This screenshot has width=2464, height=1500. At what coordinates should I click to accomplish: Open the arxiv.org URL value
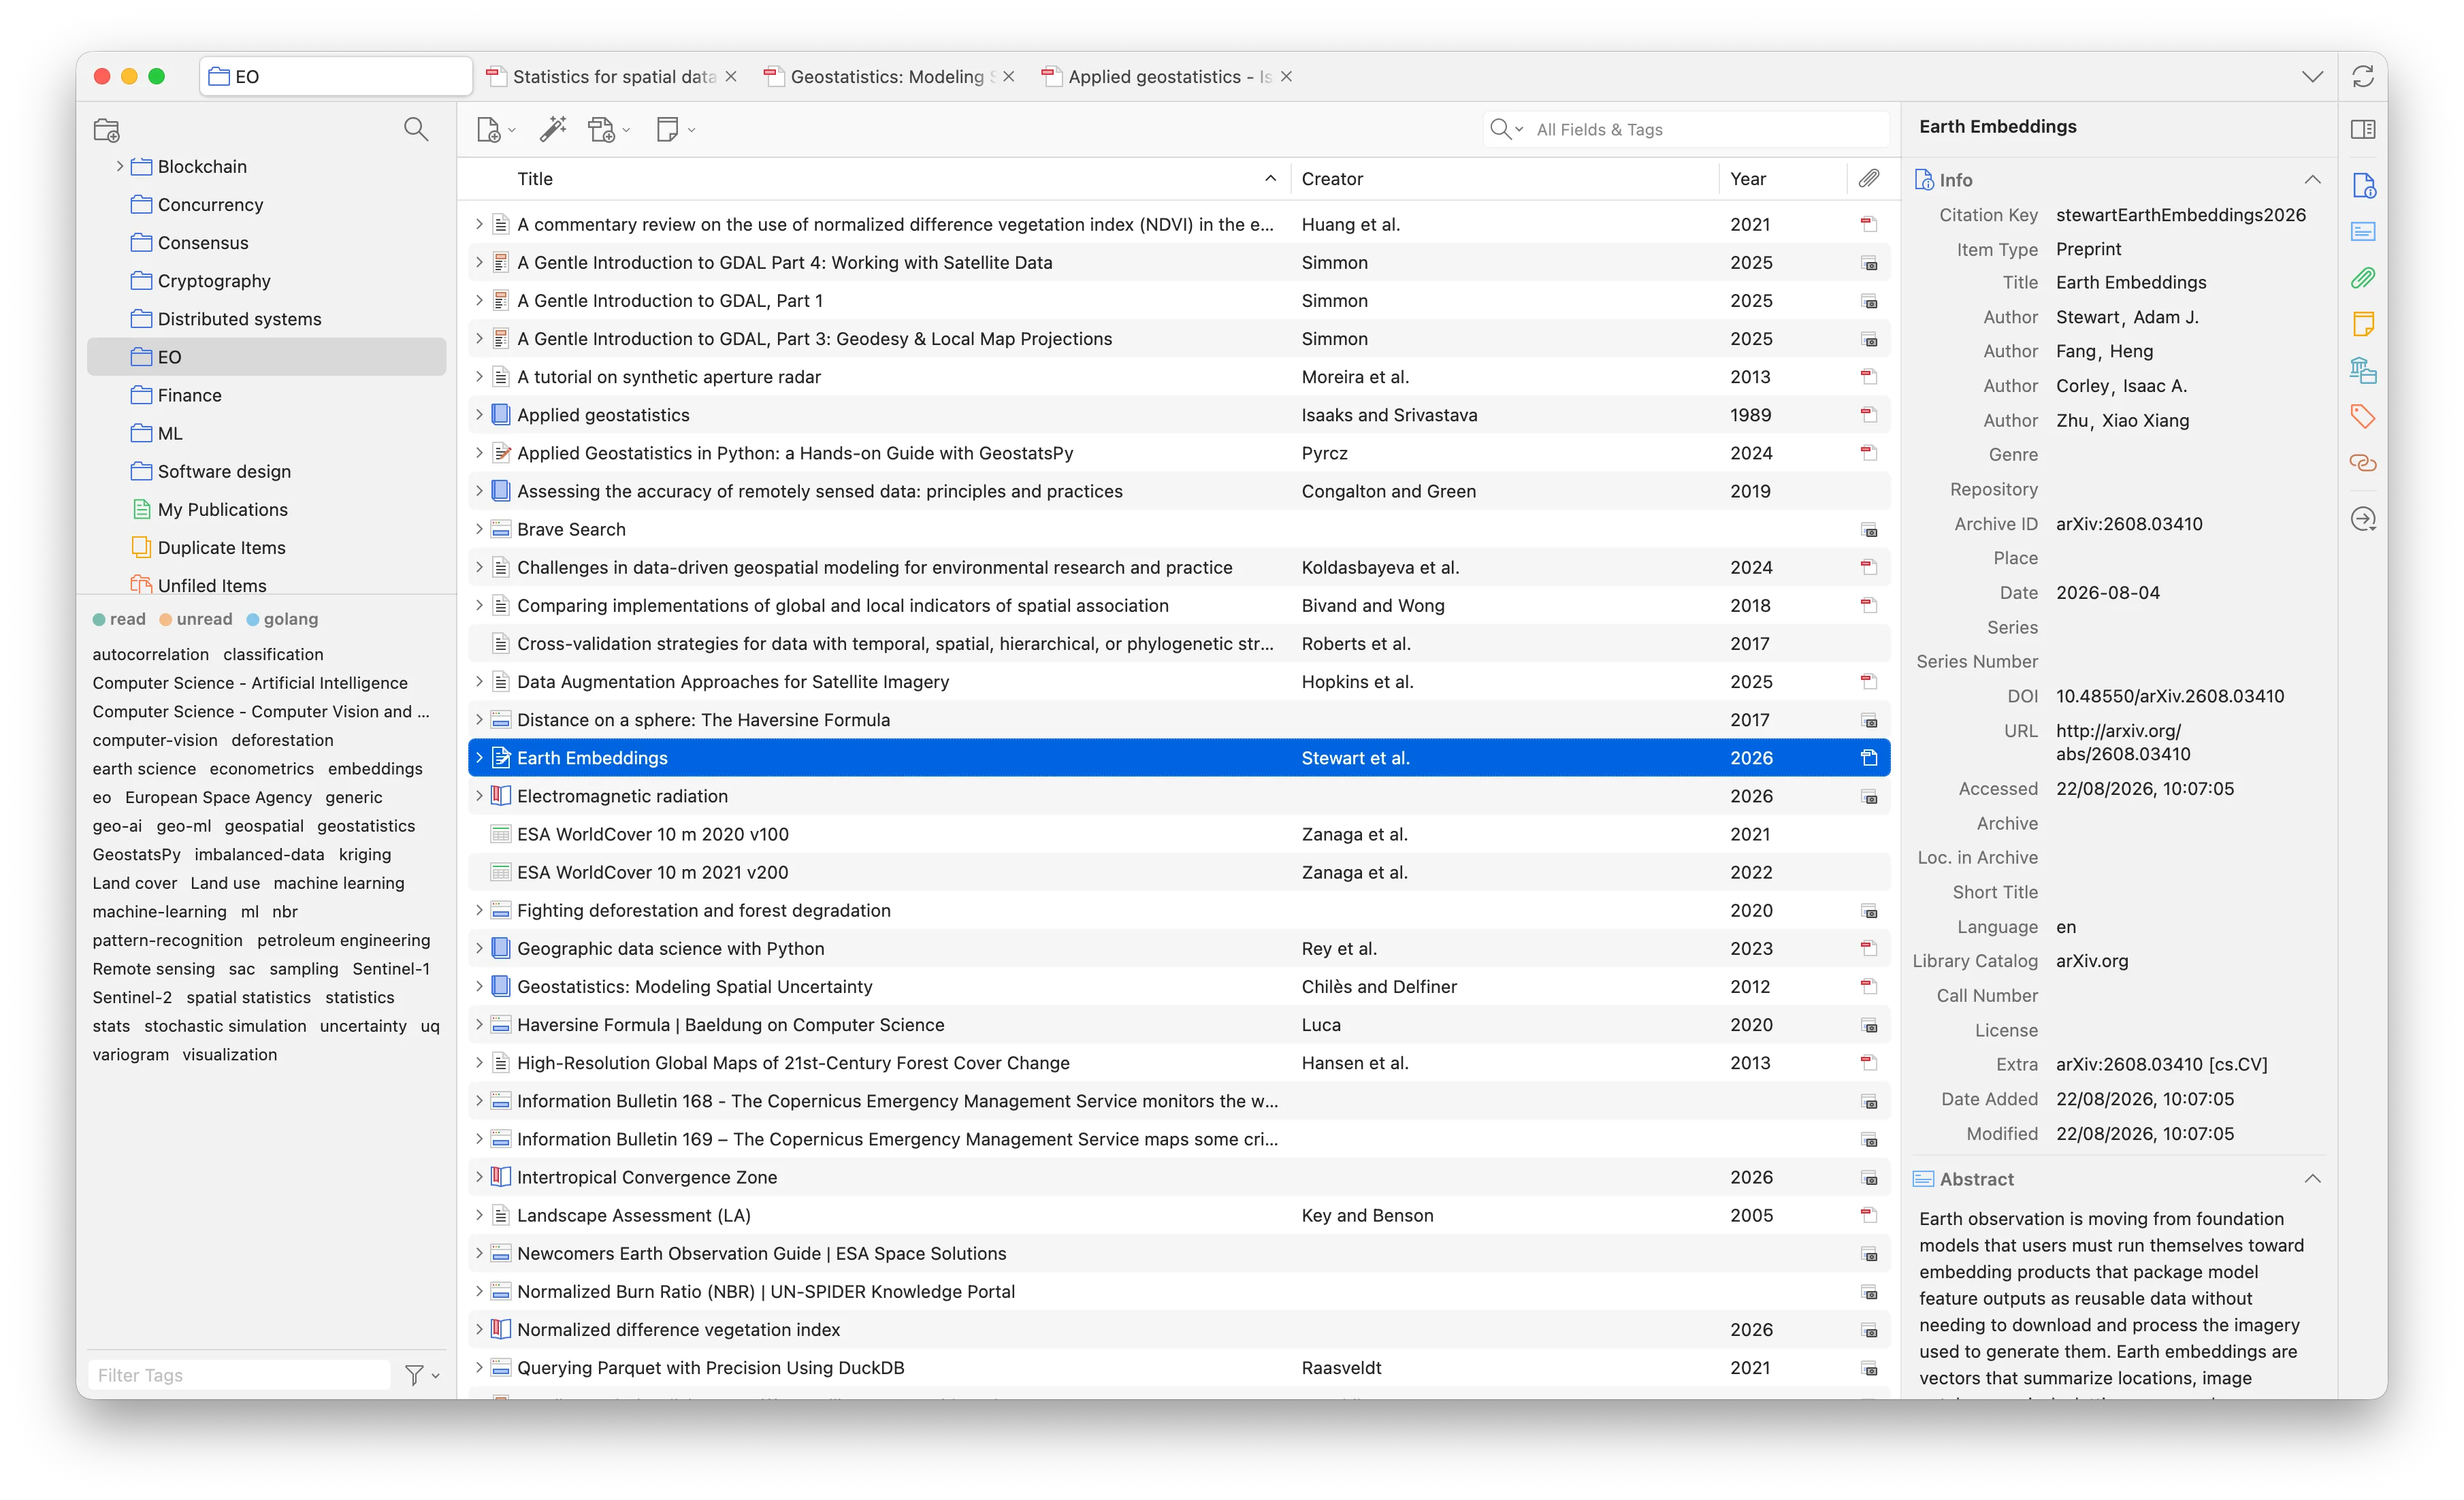[x=2122, y=742]
